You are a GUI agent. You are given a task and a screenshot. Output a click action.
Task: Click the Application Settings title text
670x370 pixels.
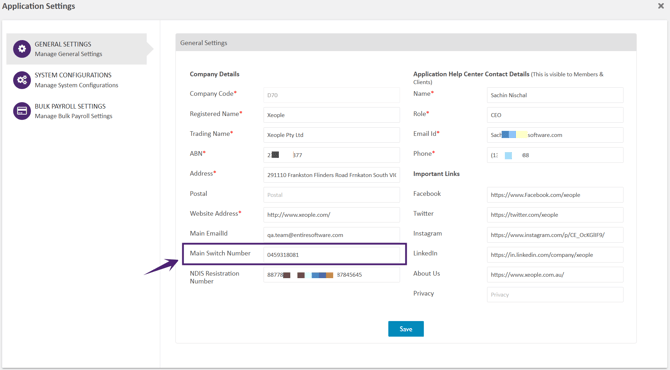(38, 6)
